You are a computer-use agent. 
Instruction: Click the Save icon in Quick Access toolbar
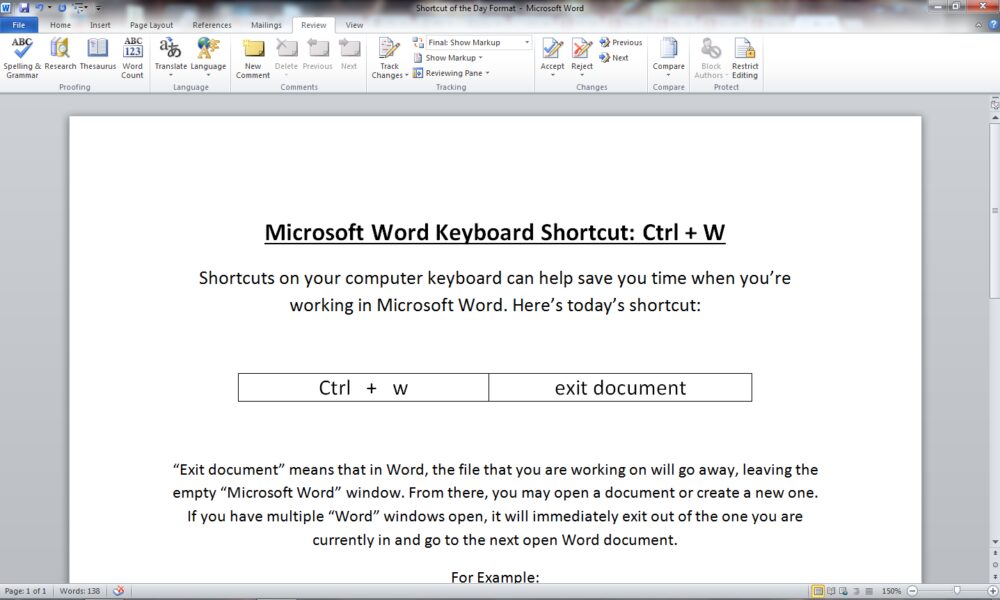click(22, 8)
